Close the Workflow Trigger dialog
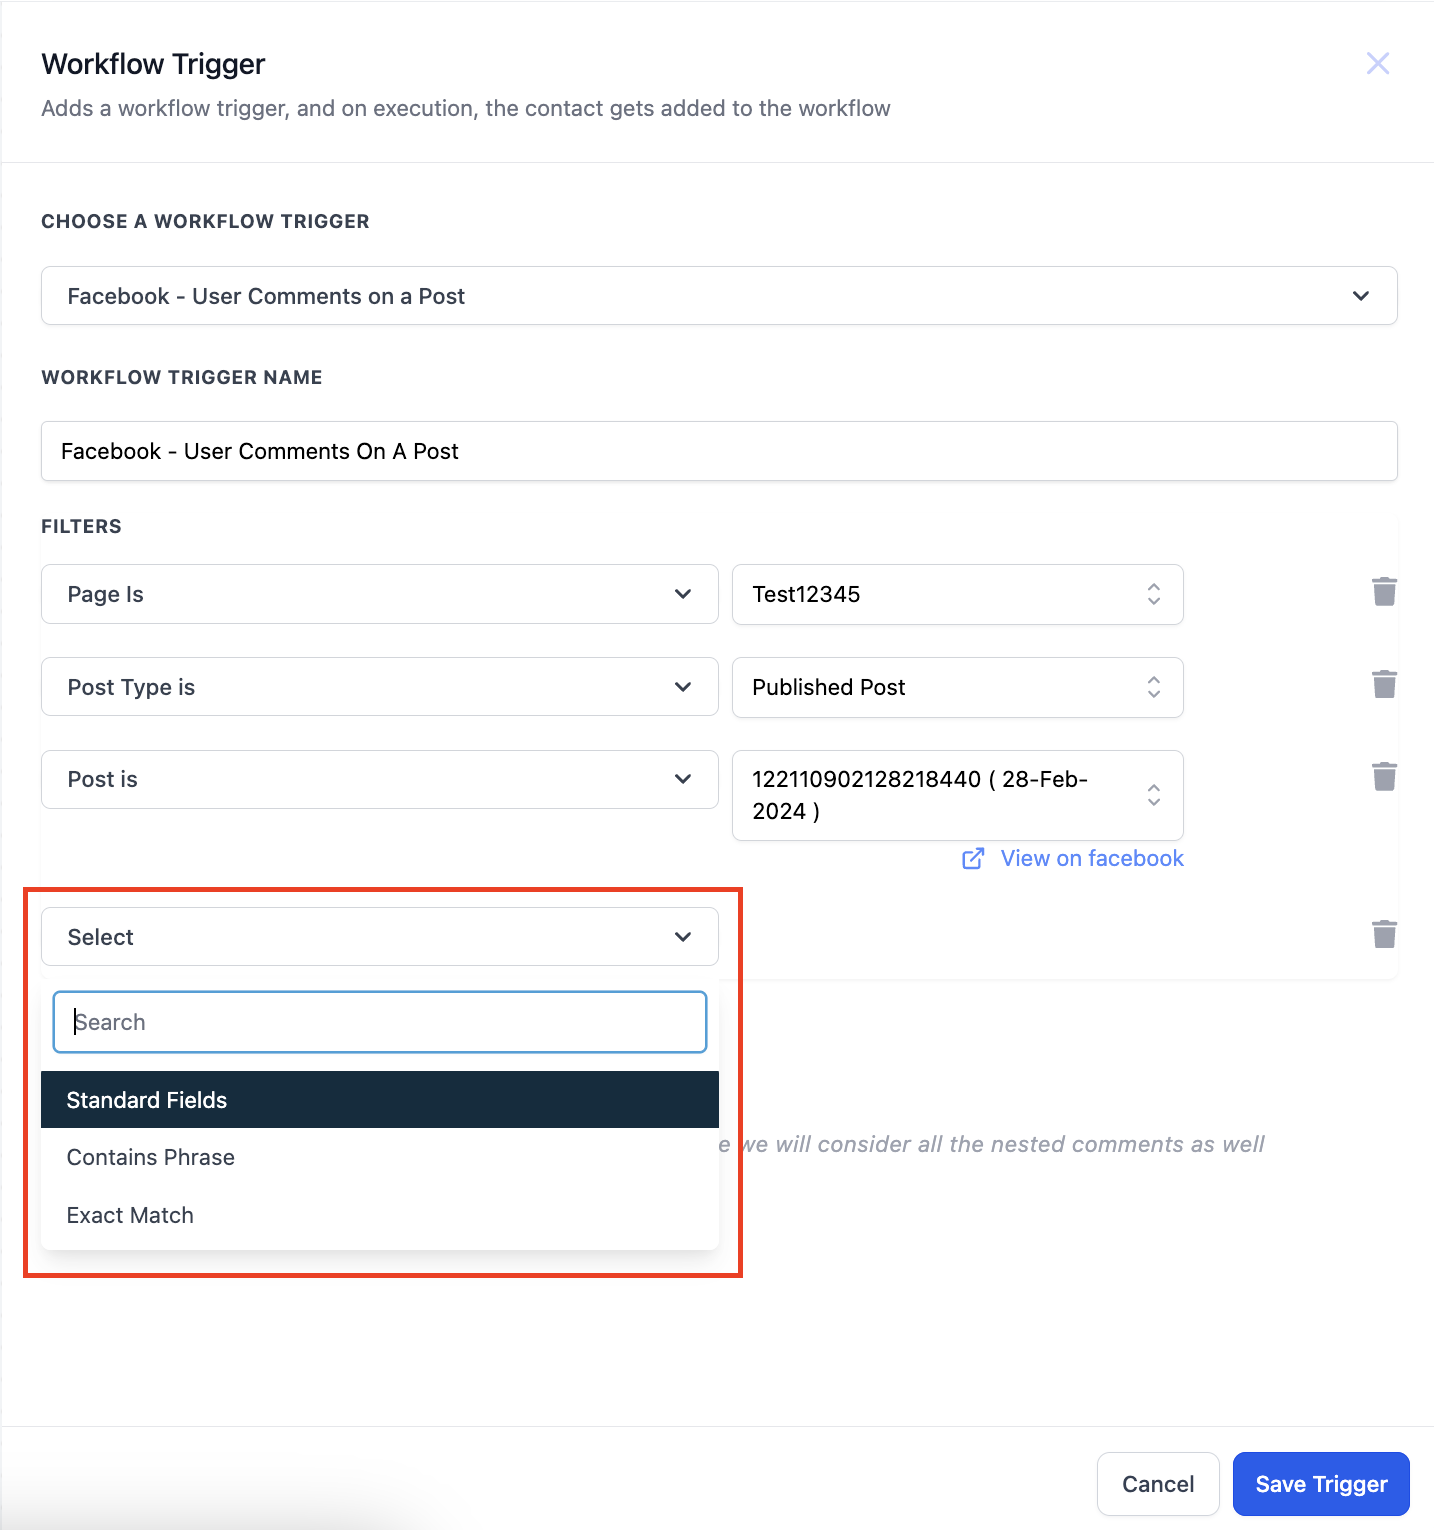The height and width of the screenshot is (1530, 1434). [x=1378, y=63]
